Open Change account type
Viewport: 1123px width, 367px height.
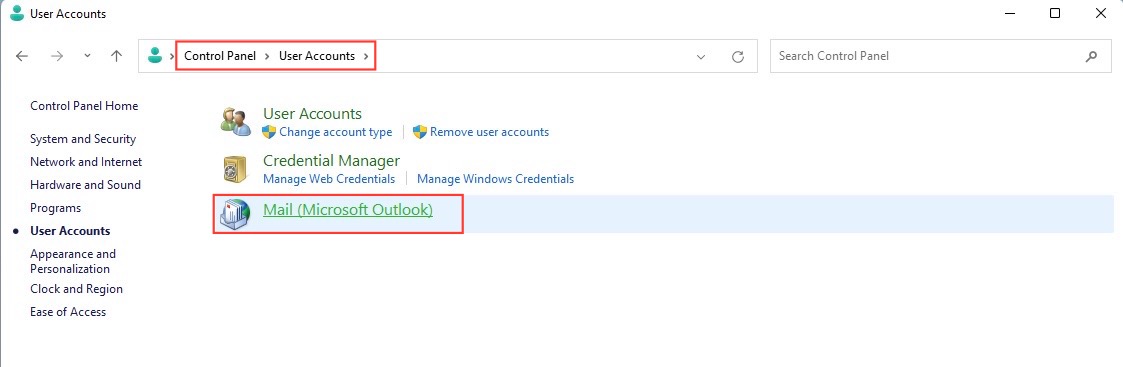pyautogui.click(x=336, y=132)
